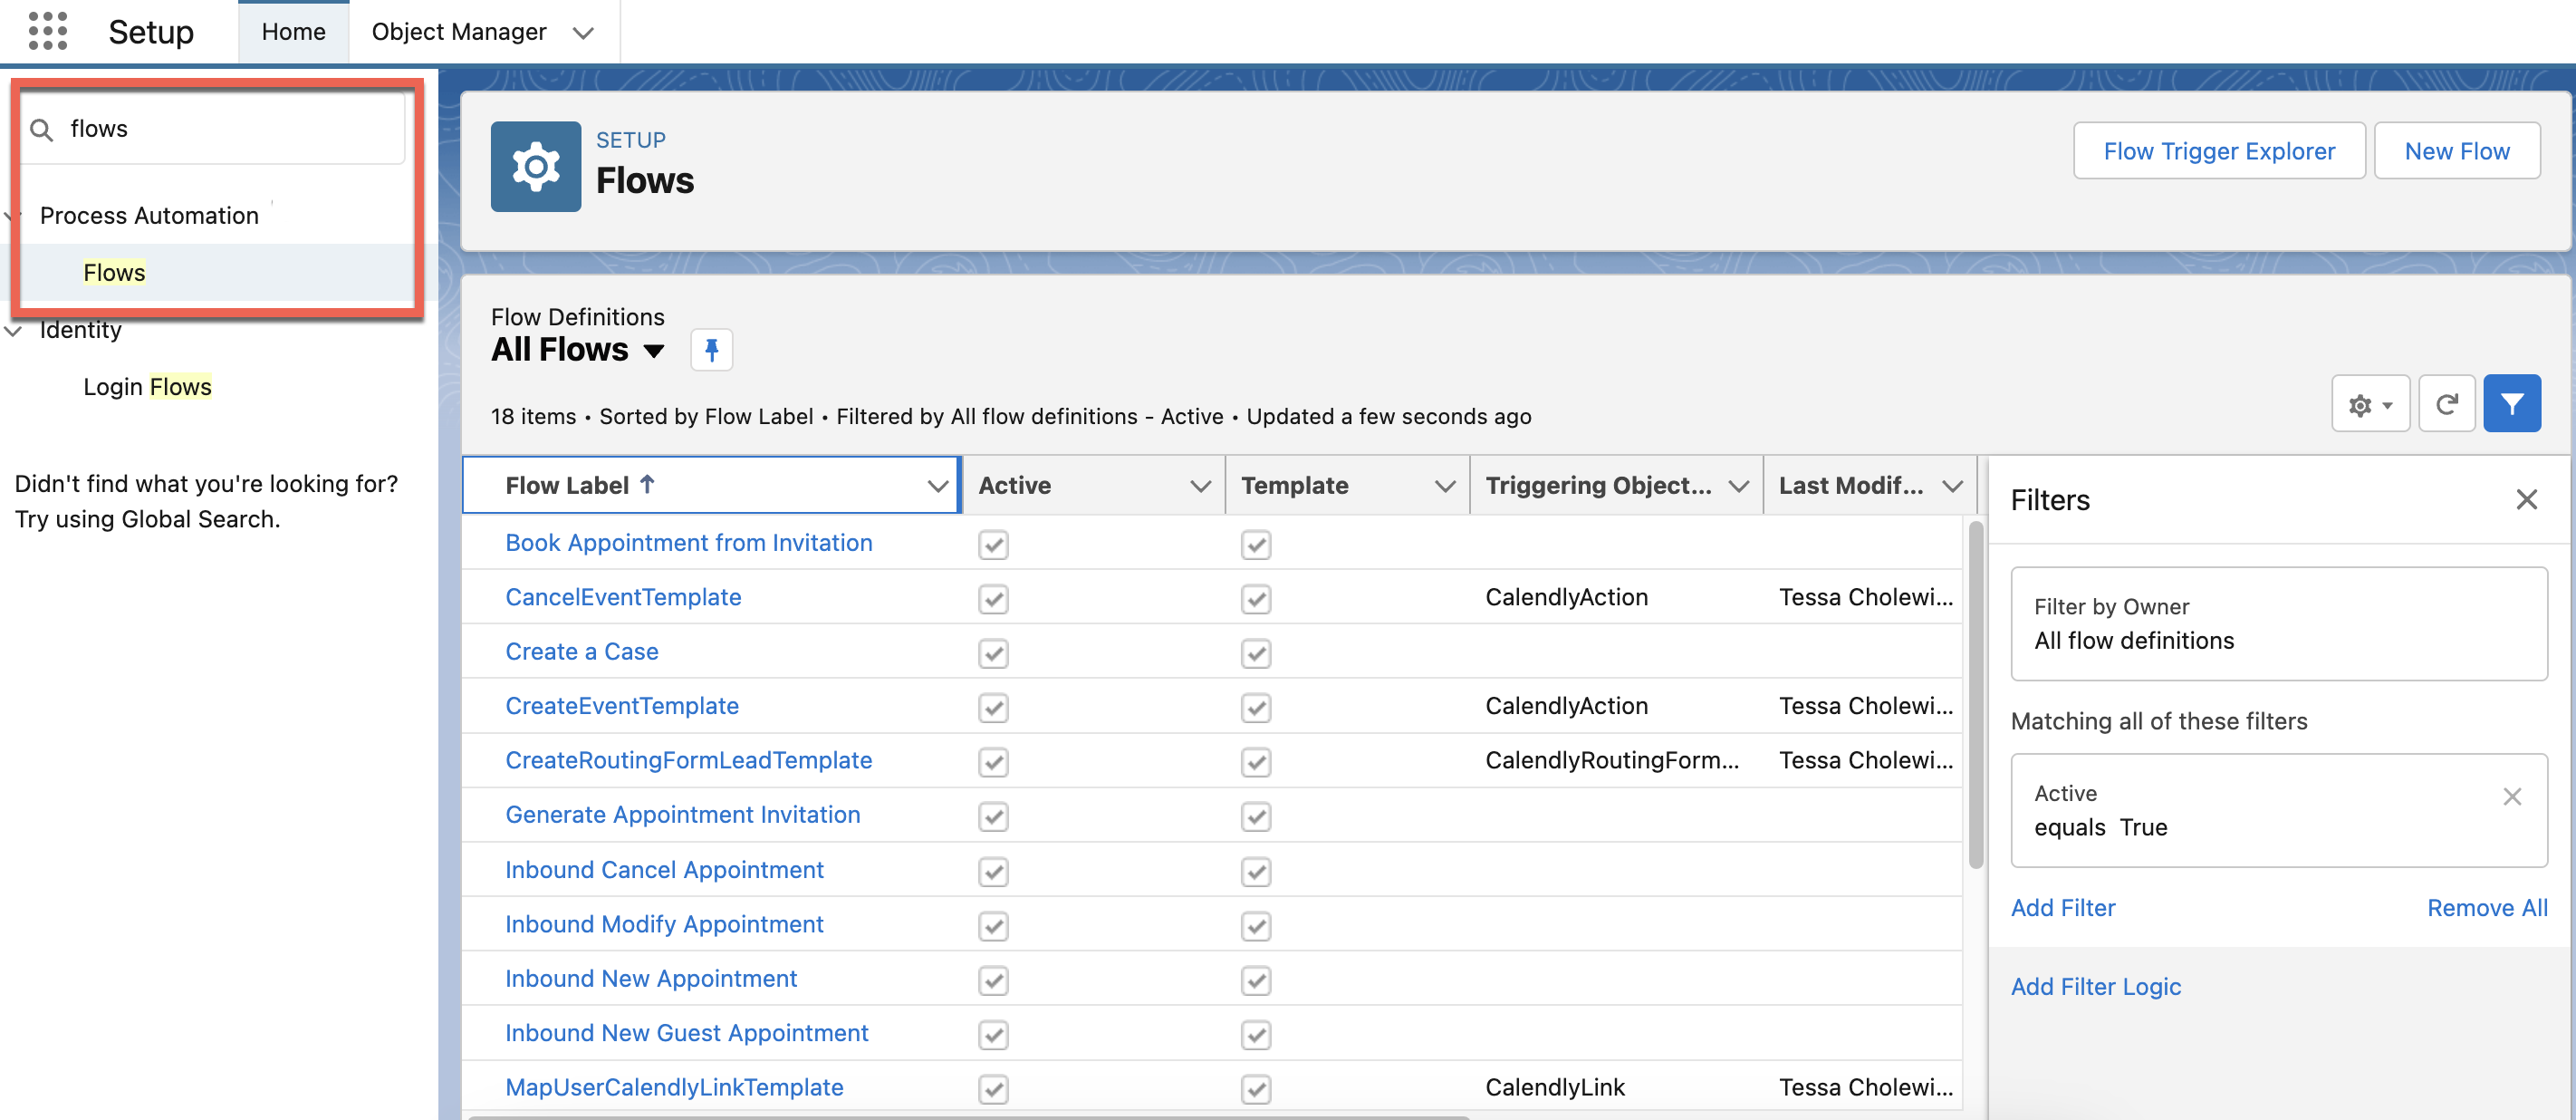Open the Book Appointment from Invitation flow
The height and width of the screenshot is (1120, 2576).
click(x=688, y=542)
